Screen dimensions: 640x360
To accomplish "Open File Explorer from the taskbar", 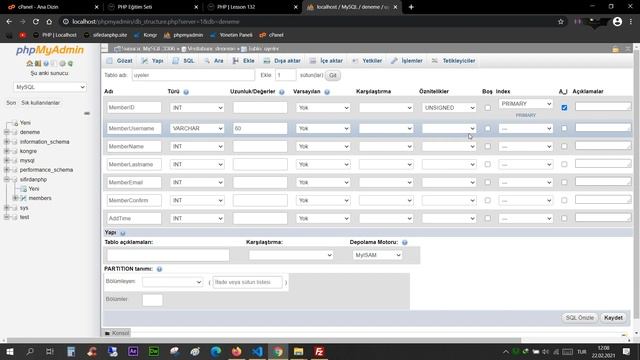I will 298,351.
